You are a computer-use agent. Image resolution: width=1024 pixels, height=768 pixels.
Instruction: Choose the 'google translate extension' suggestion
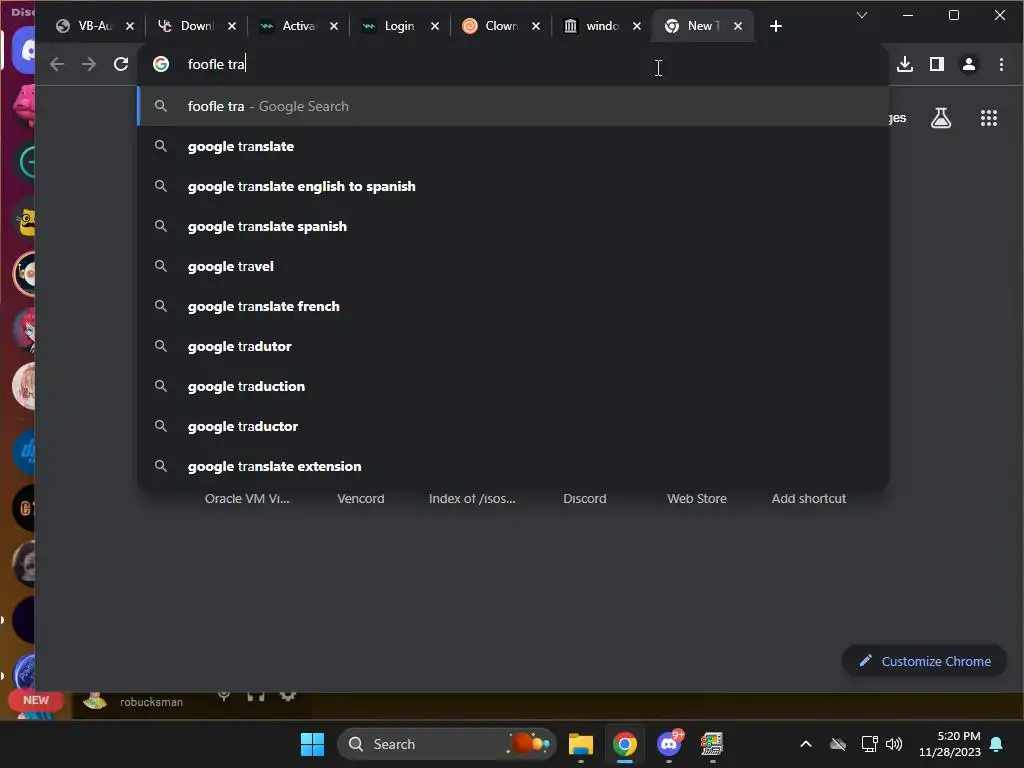click(x=513, y=466)
